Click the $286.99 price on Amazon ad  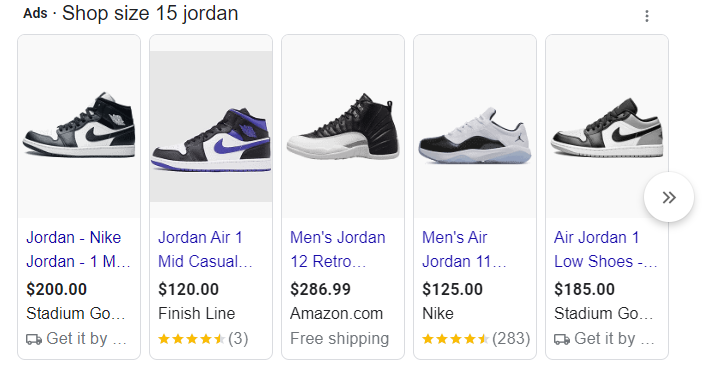coord(320,289)
